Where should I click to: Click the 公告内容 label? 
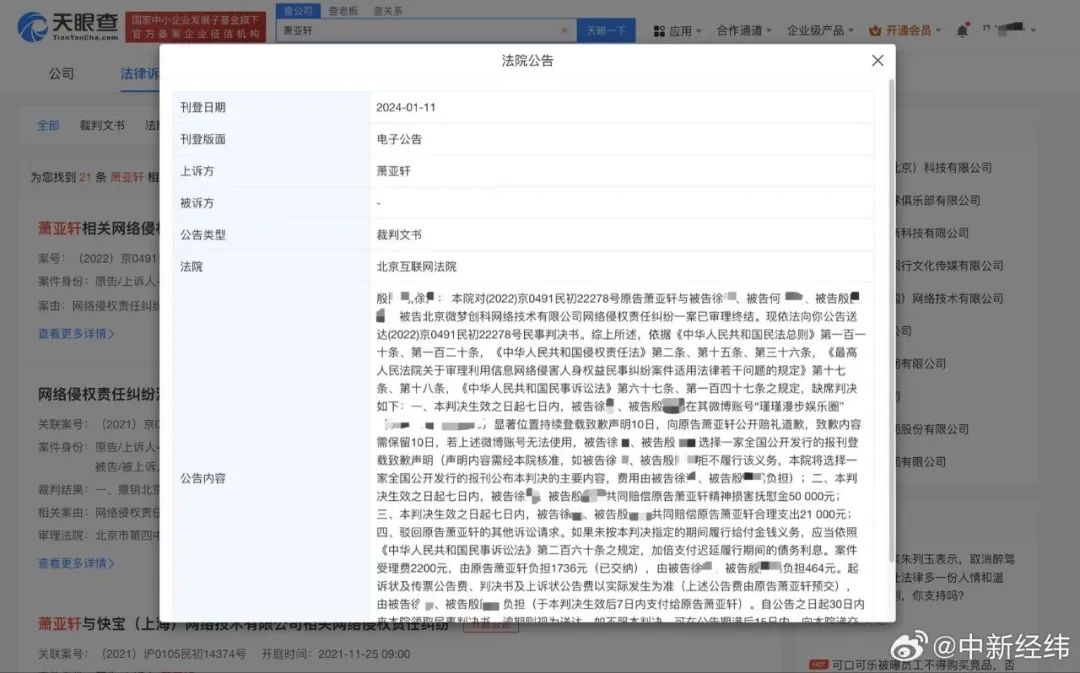pos(202,478)
